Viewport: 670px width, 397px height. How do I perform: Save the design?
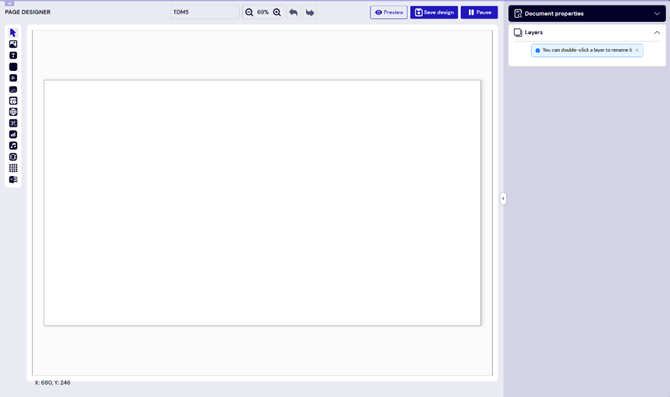tap(434, 12)
